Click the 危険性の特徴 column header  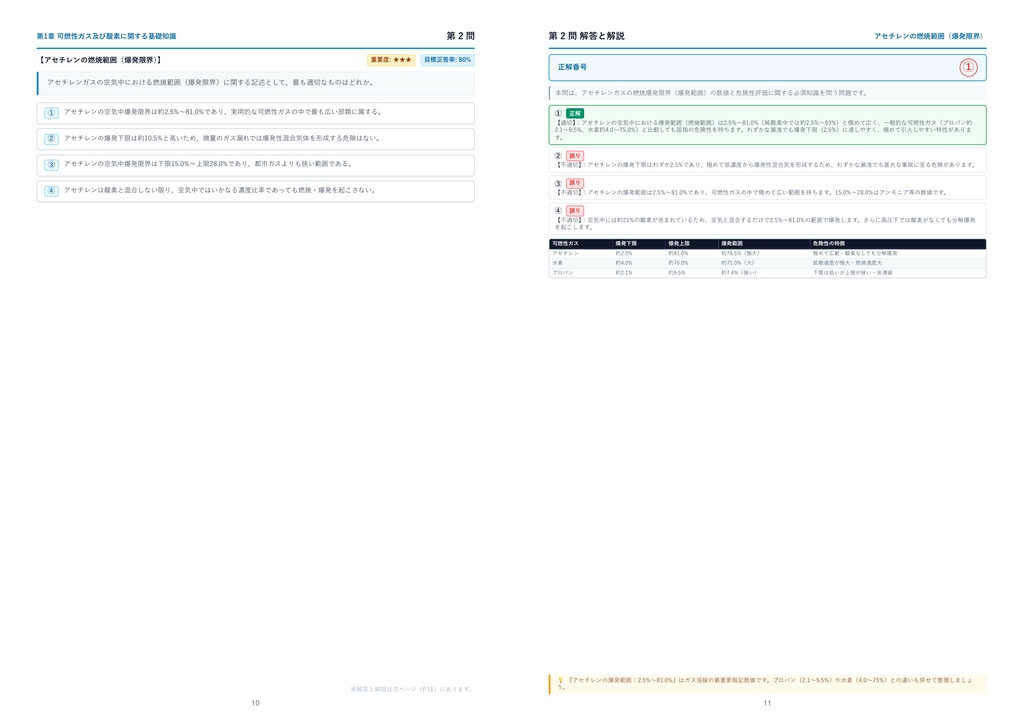829,244
